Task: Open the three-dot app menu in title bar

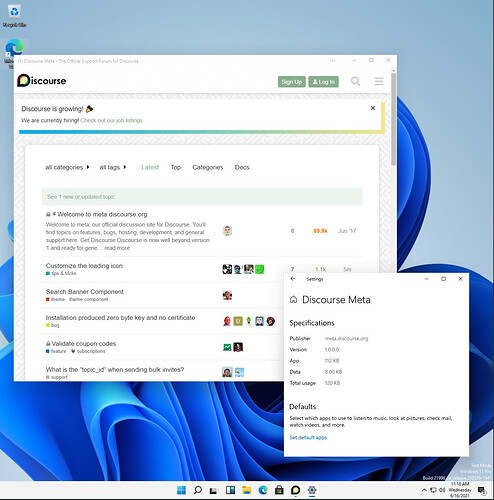Action: click(333, 61)
